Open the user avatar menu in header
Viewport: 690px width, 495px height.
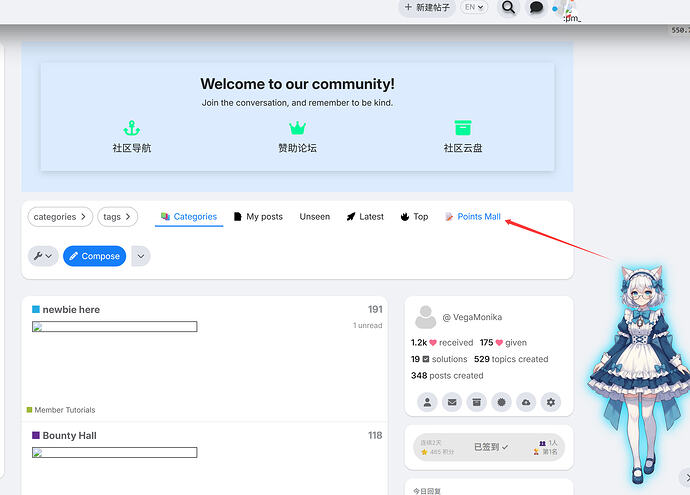coord(568,10)
